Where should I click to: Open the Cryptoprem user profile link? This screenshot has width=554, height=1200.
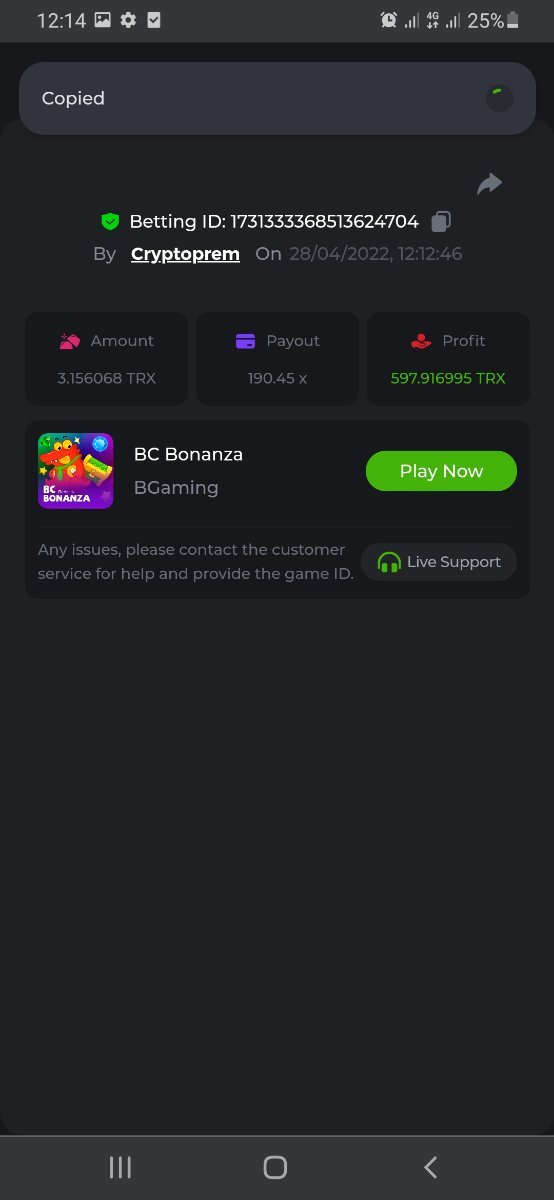pyautogui.click(x=185, y=254)
